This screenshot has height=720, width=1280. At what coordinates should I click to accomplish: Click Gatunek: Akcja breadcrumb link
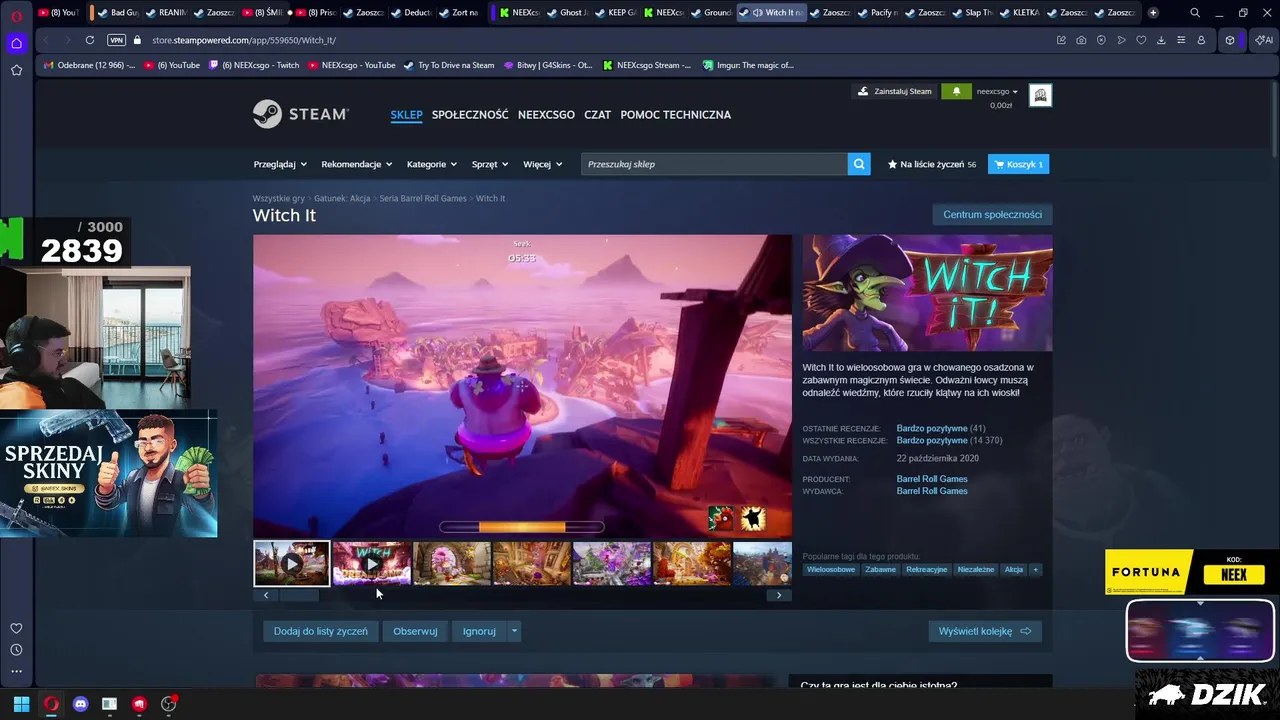[x=342, y=198]
